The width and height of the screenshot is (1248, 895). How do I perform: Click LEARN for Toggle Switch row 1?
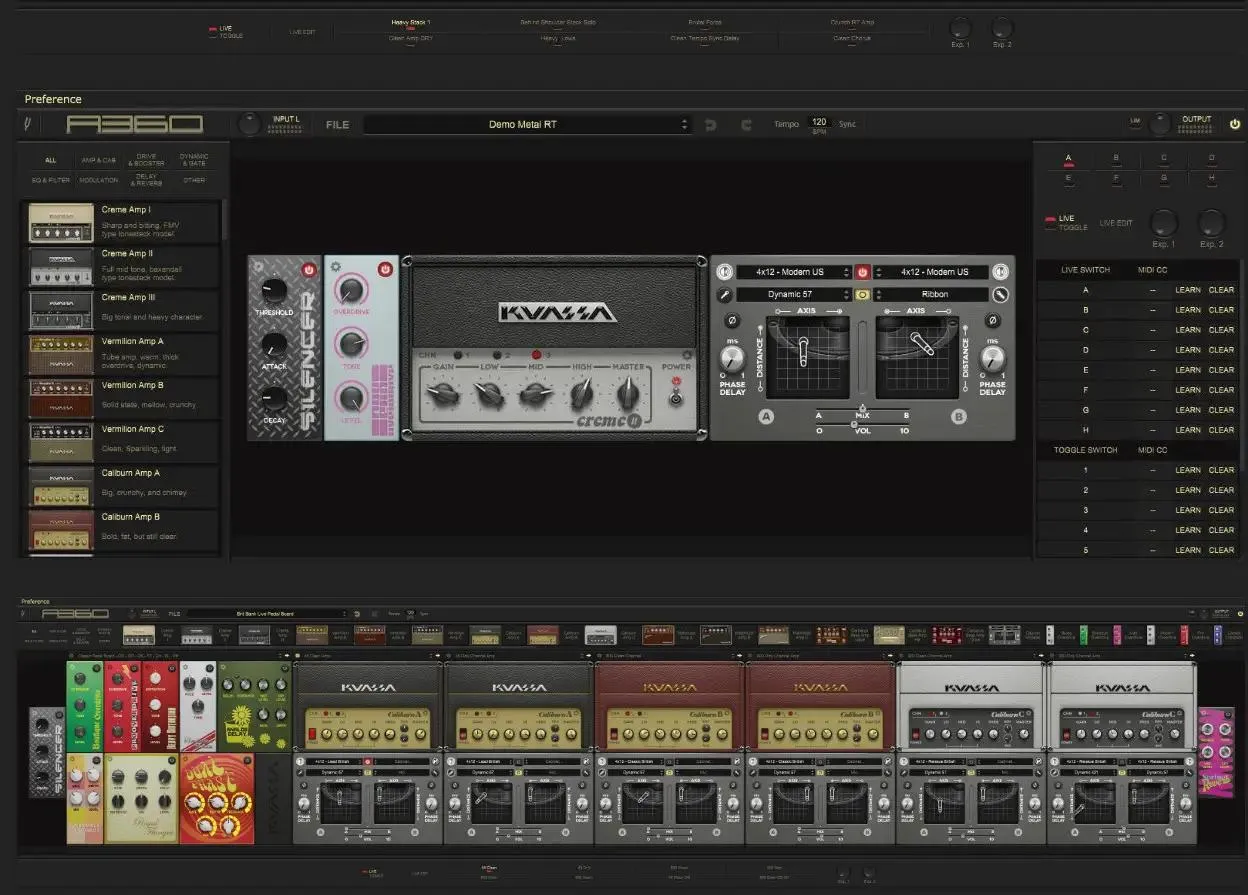tap(1188, 470)
